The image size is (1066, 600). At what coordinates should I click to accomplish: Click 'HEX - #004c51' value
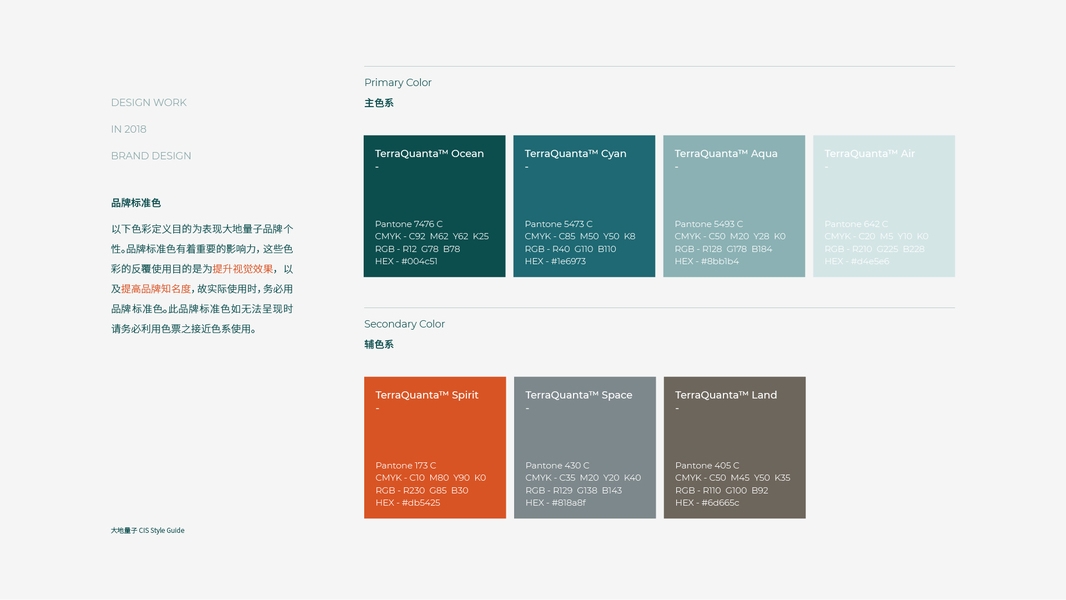click(406, 261)
